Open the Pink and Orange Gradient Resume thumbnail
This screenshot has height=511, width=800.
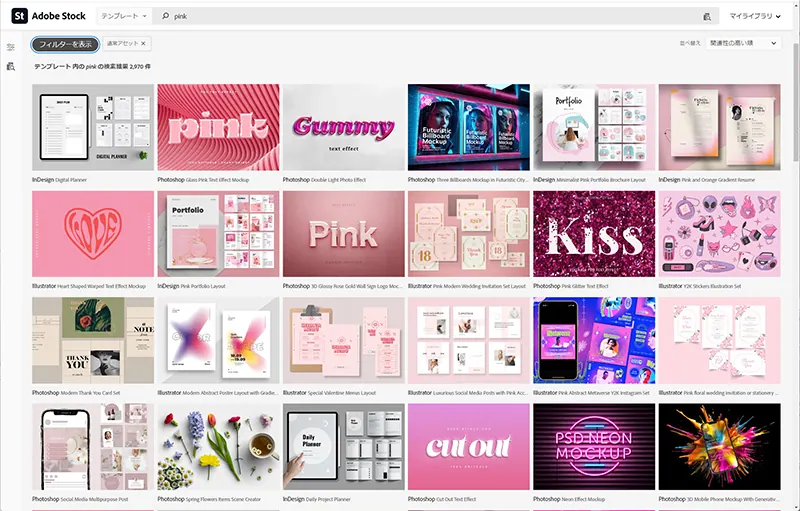719,127
